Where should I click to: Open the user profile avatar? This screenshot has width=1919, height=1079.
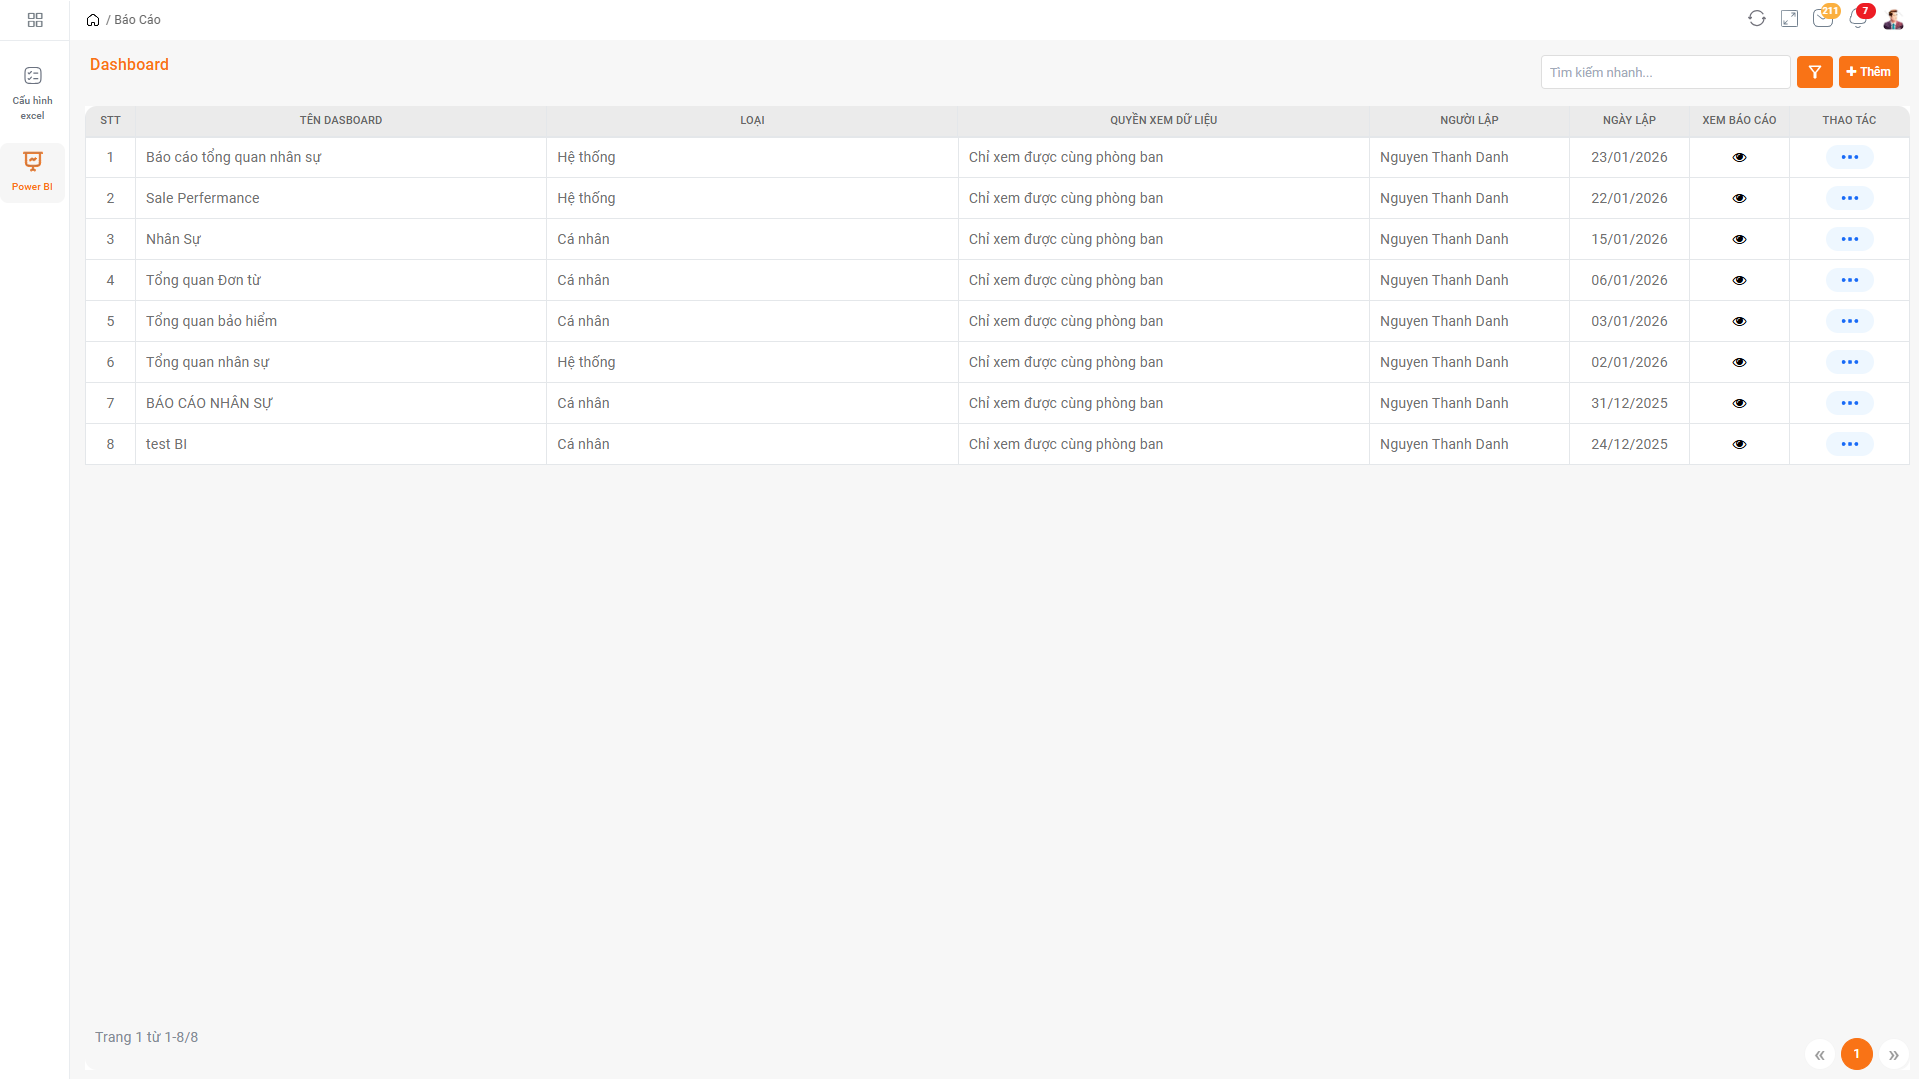point(1892,19)
